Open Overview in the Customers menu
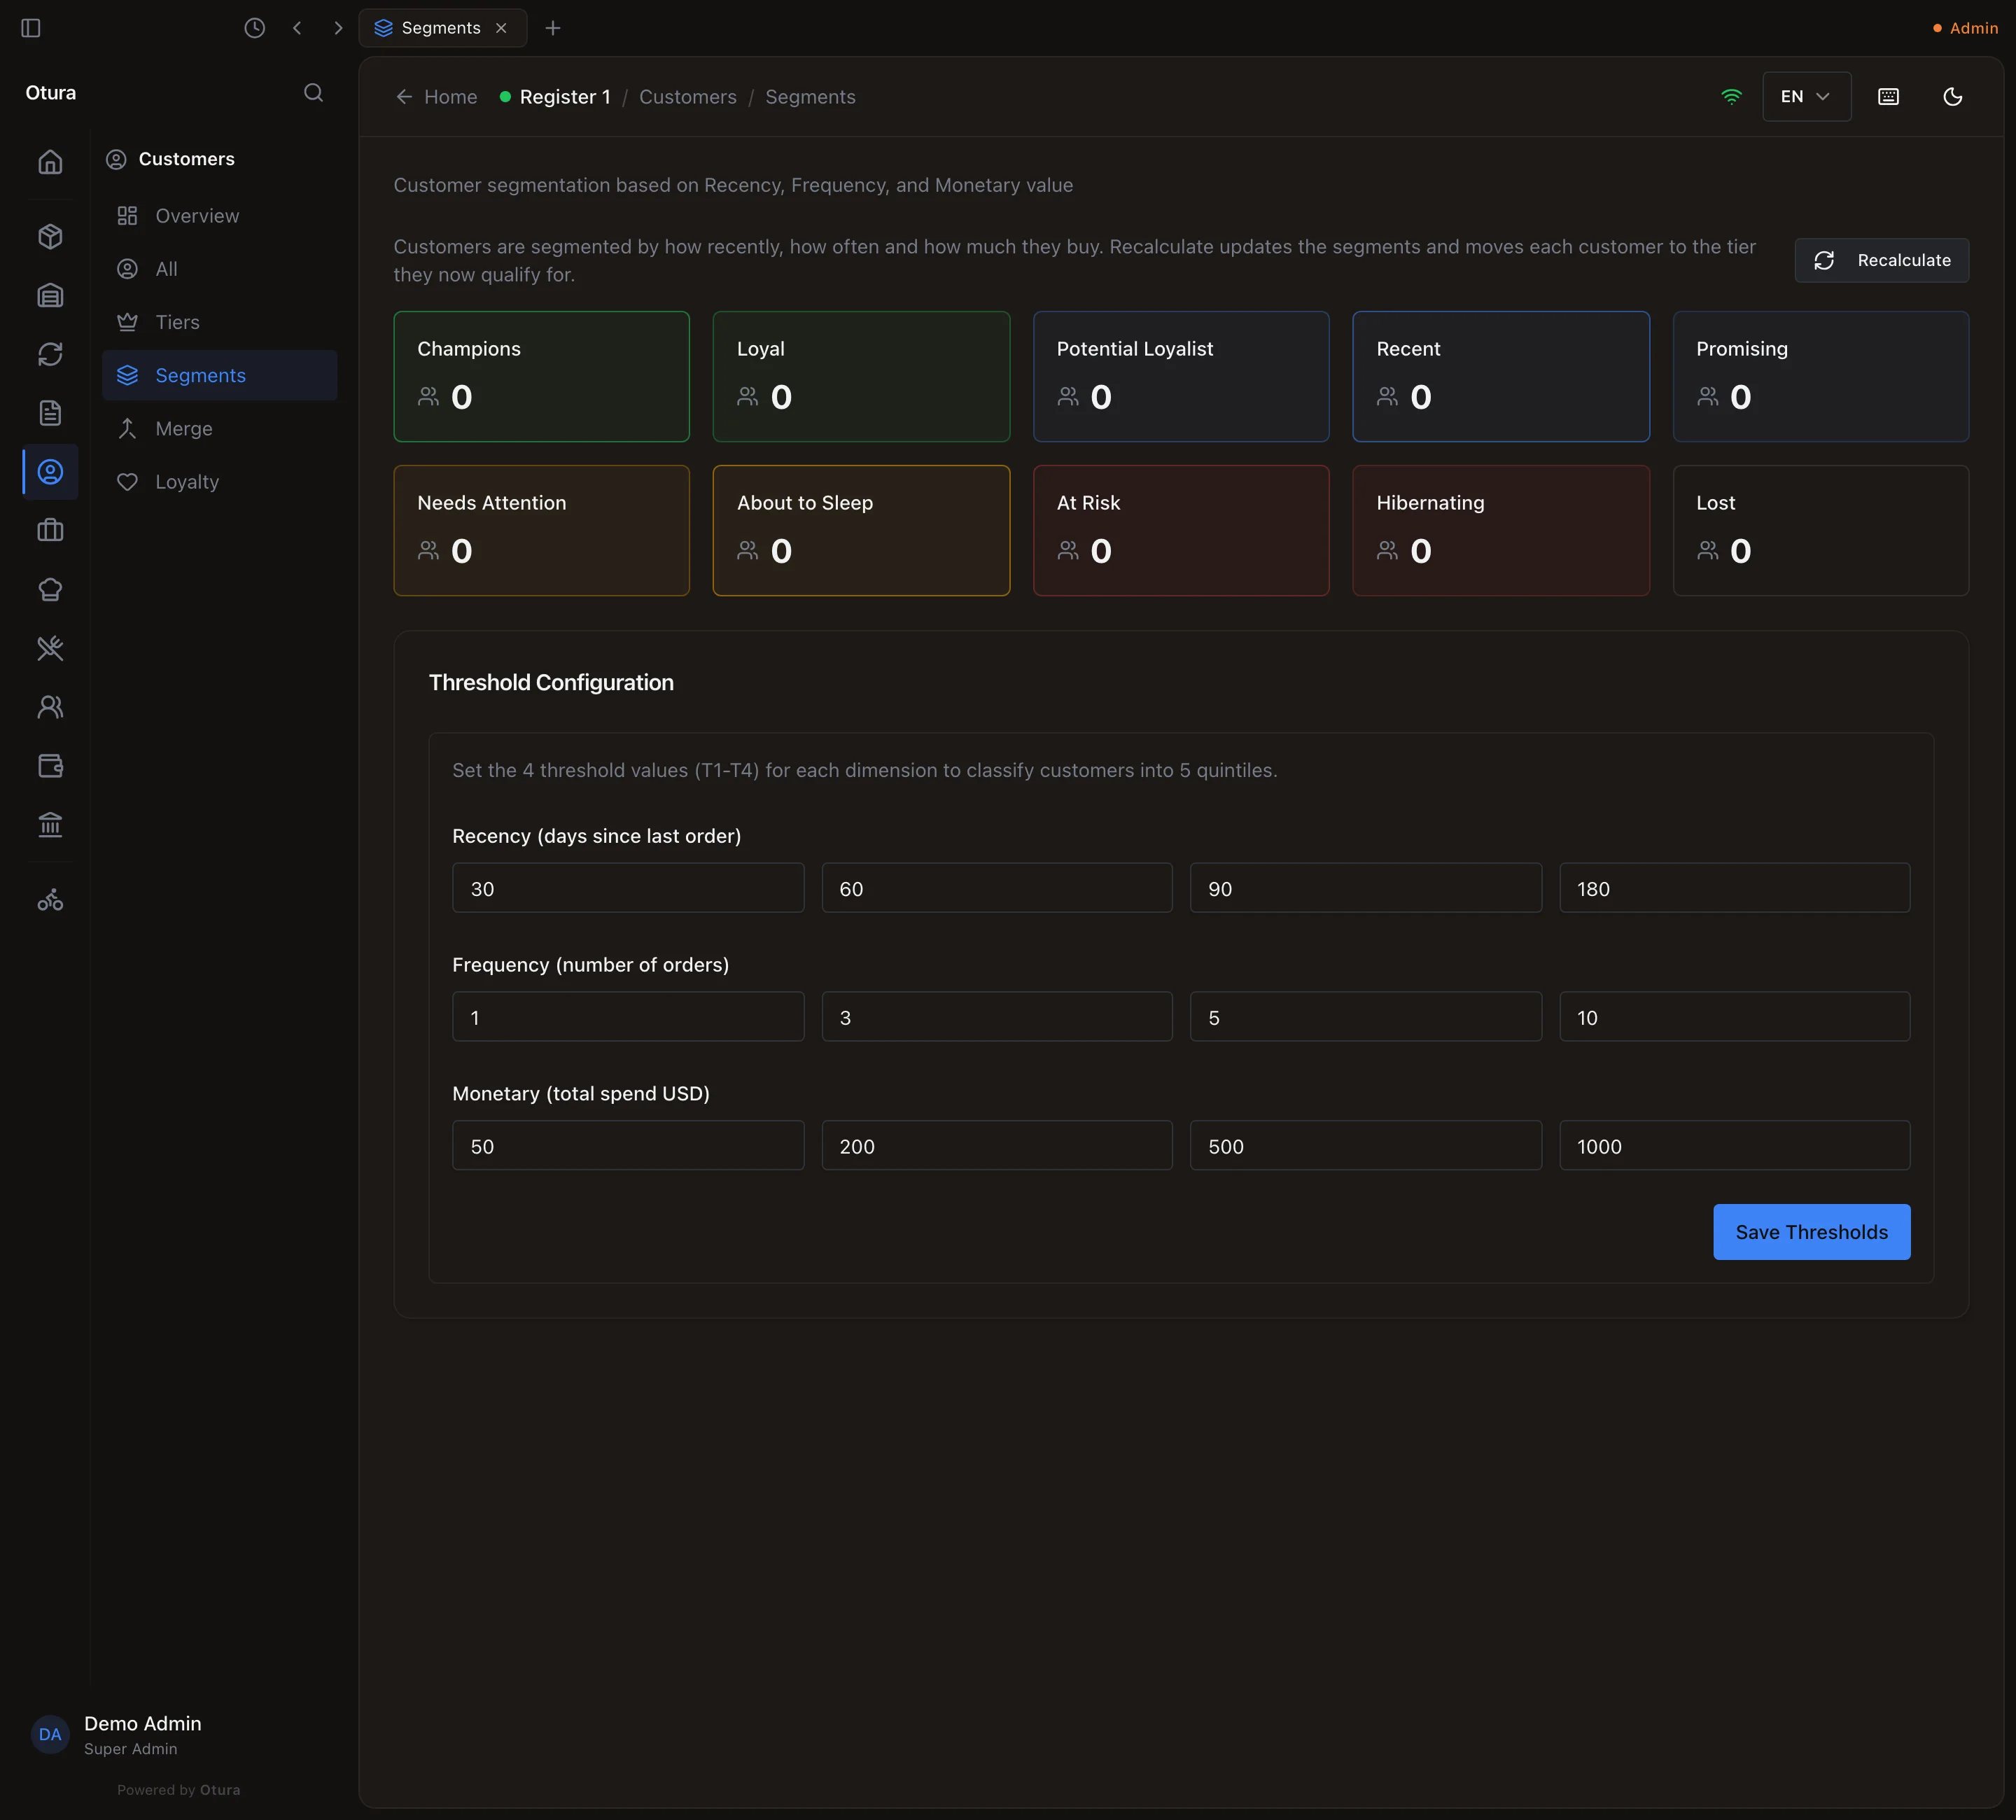The height and width of the screenshot is (1820, 2016). [219, 216]
